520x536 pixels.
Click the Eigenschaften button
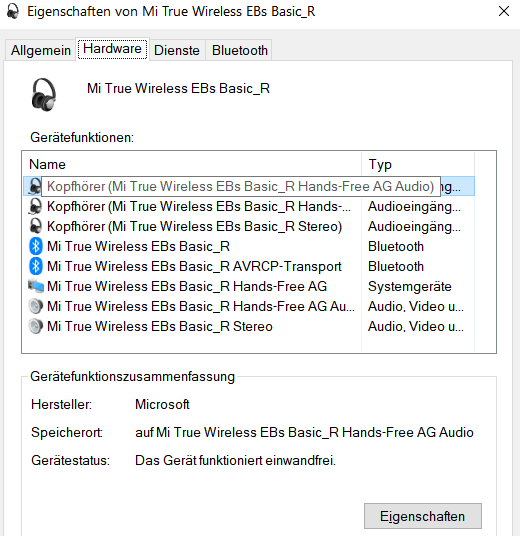tap(423, 516)
